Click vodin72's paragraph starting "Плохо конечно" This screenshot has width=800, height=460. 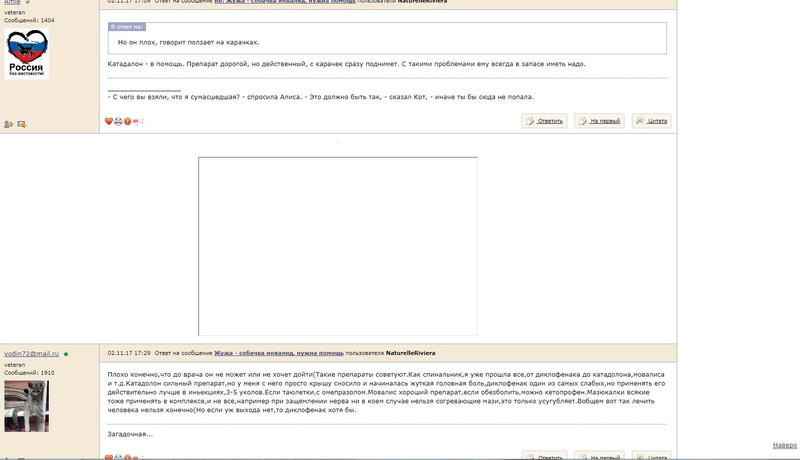point(386,392)
